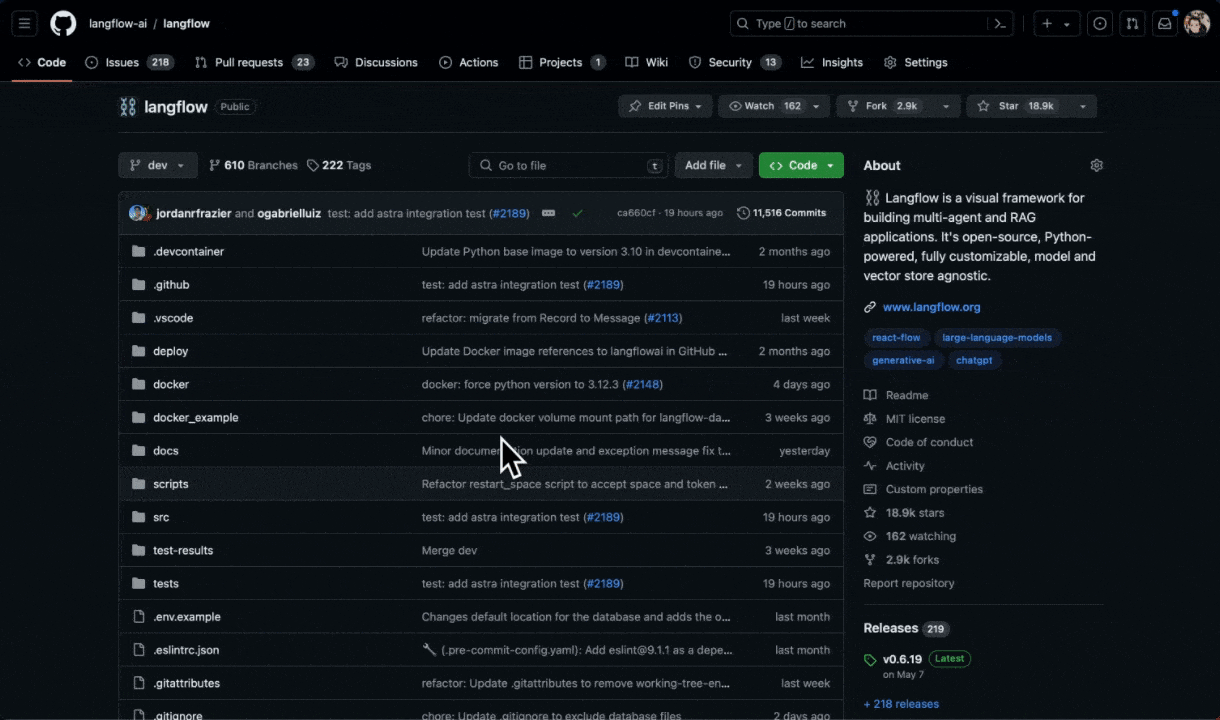The image size is (1220, 720).
Task: Click the Go to file field
Action: [569, 165]
